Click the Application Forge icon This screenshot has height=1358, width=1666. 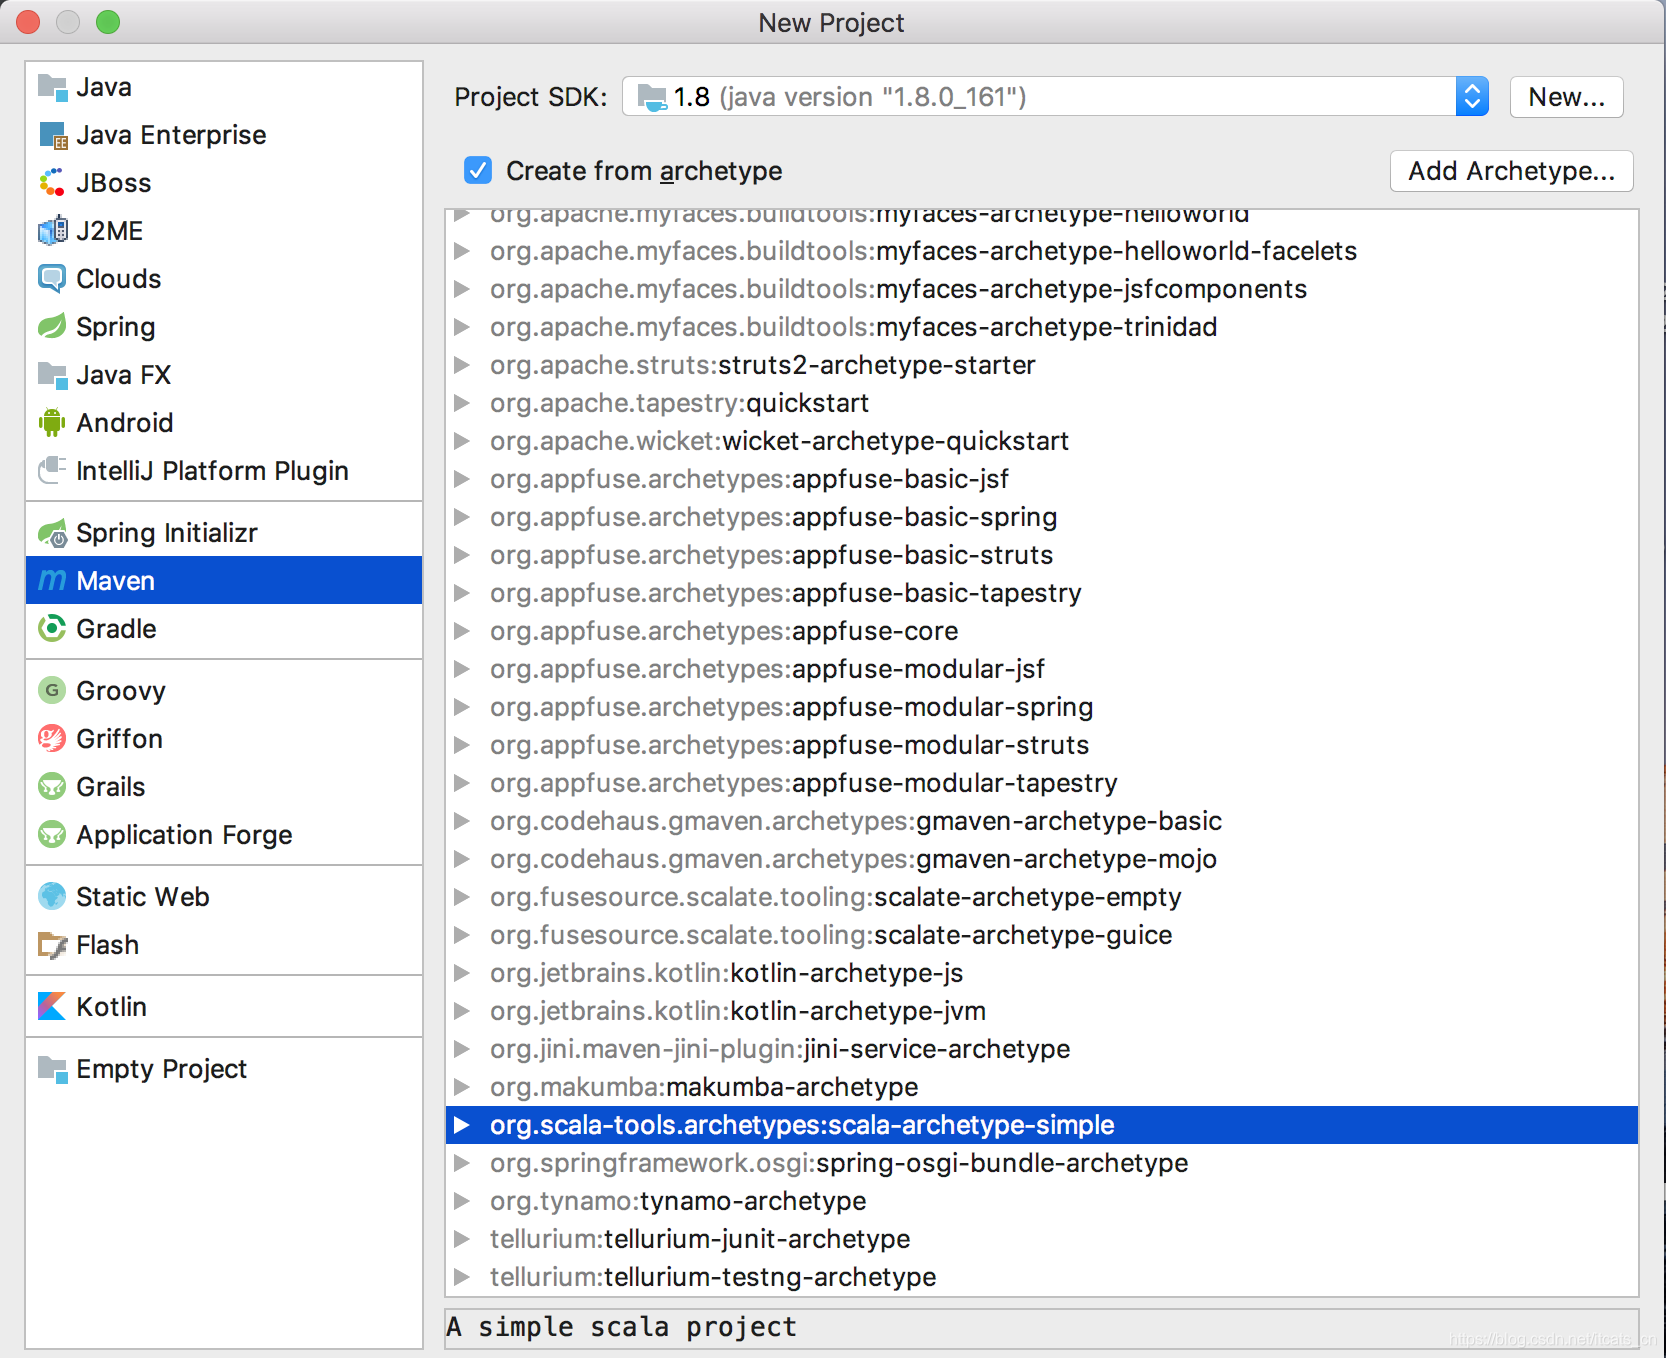tap(52, 835)
